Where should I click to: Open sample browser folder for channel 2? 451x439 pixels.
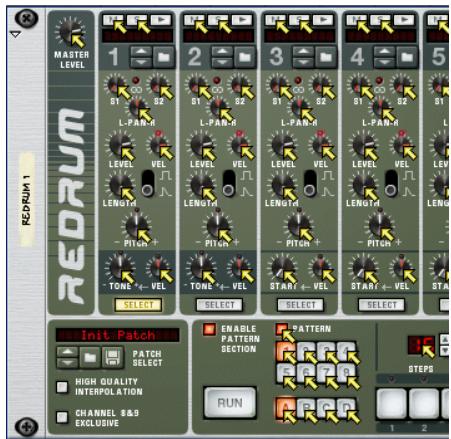point(245,57)
